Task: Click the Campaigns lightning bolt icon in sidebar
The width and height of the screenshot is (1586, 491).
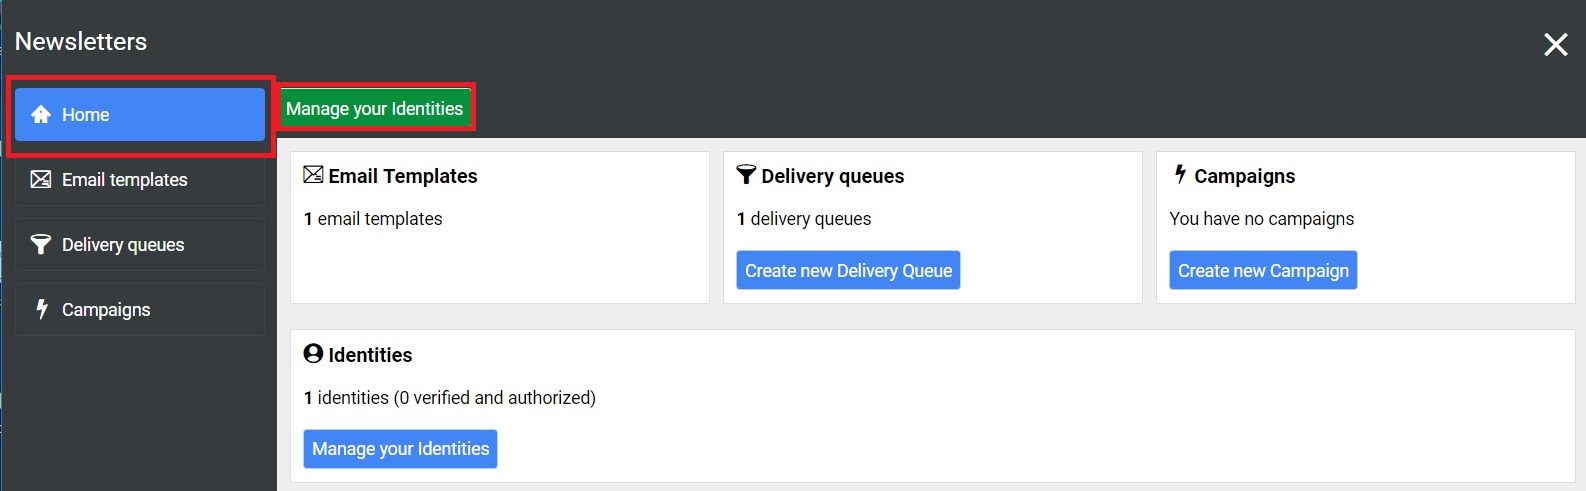Action: coord(42,310)
